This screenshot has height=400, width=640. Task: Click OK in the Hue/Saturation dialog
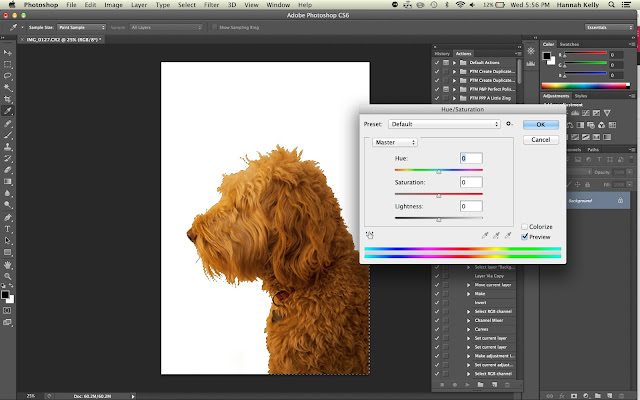click(540, 124)
